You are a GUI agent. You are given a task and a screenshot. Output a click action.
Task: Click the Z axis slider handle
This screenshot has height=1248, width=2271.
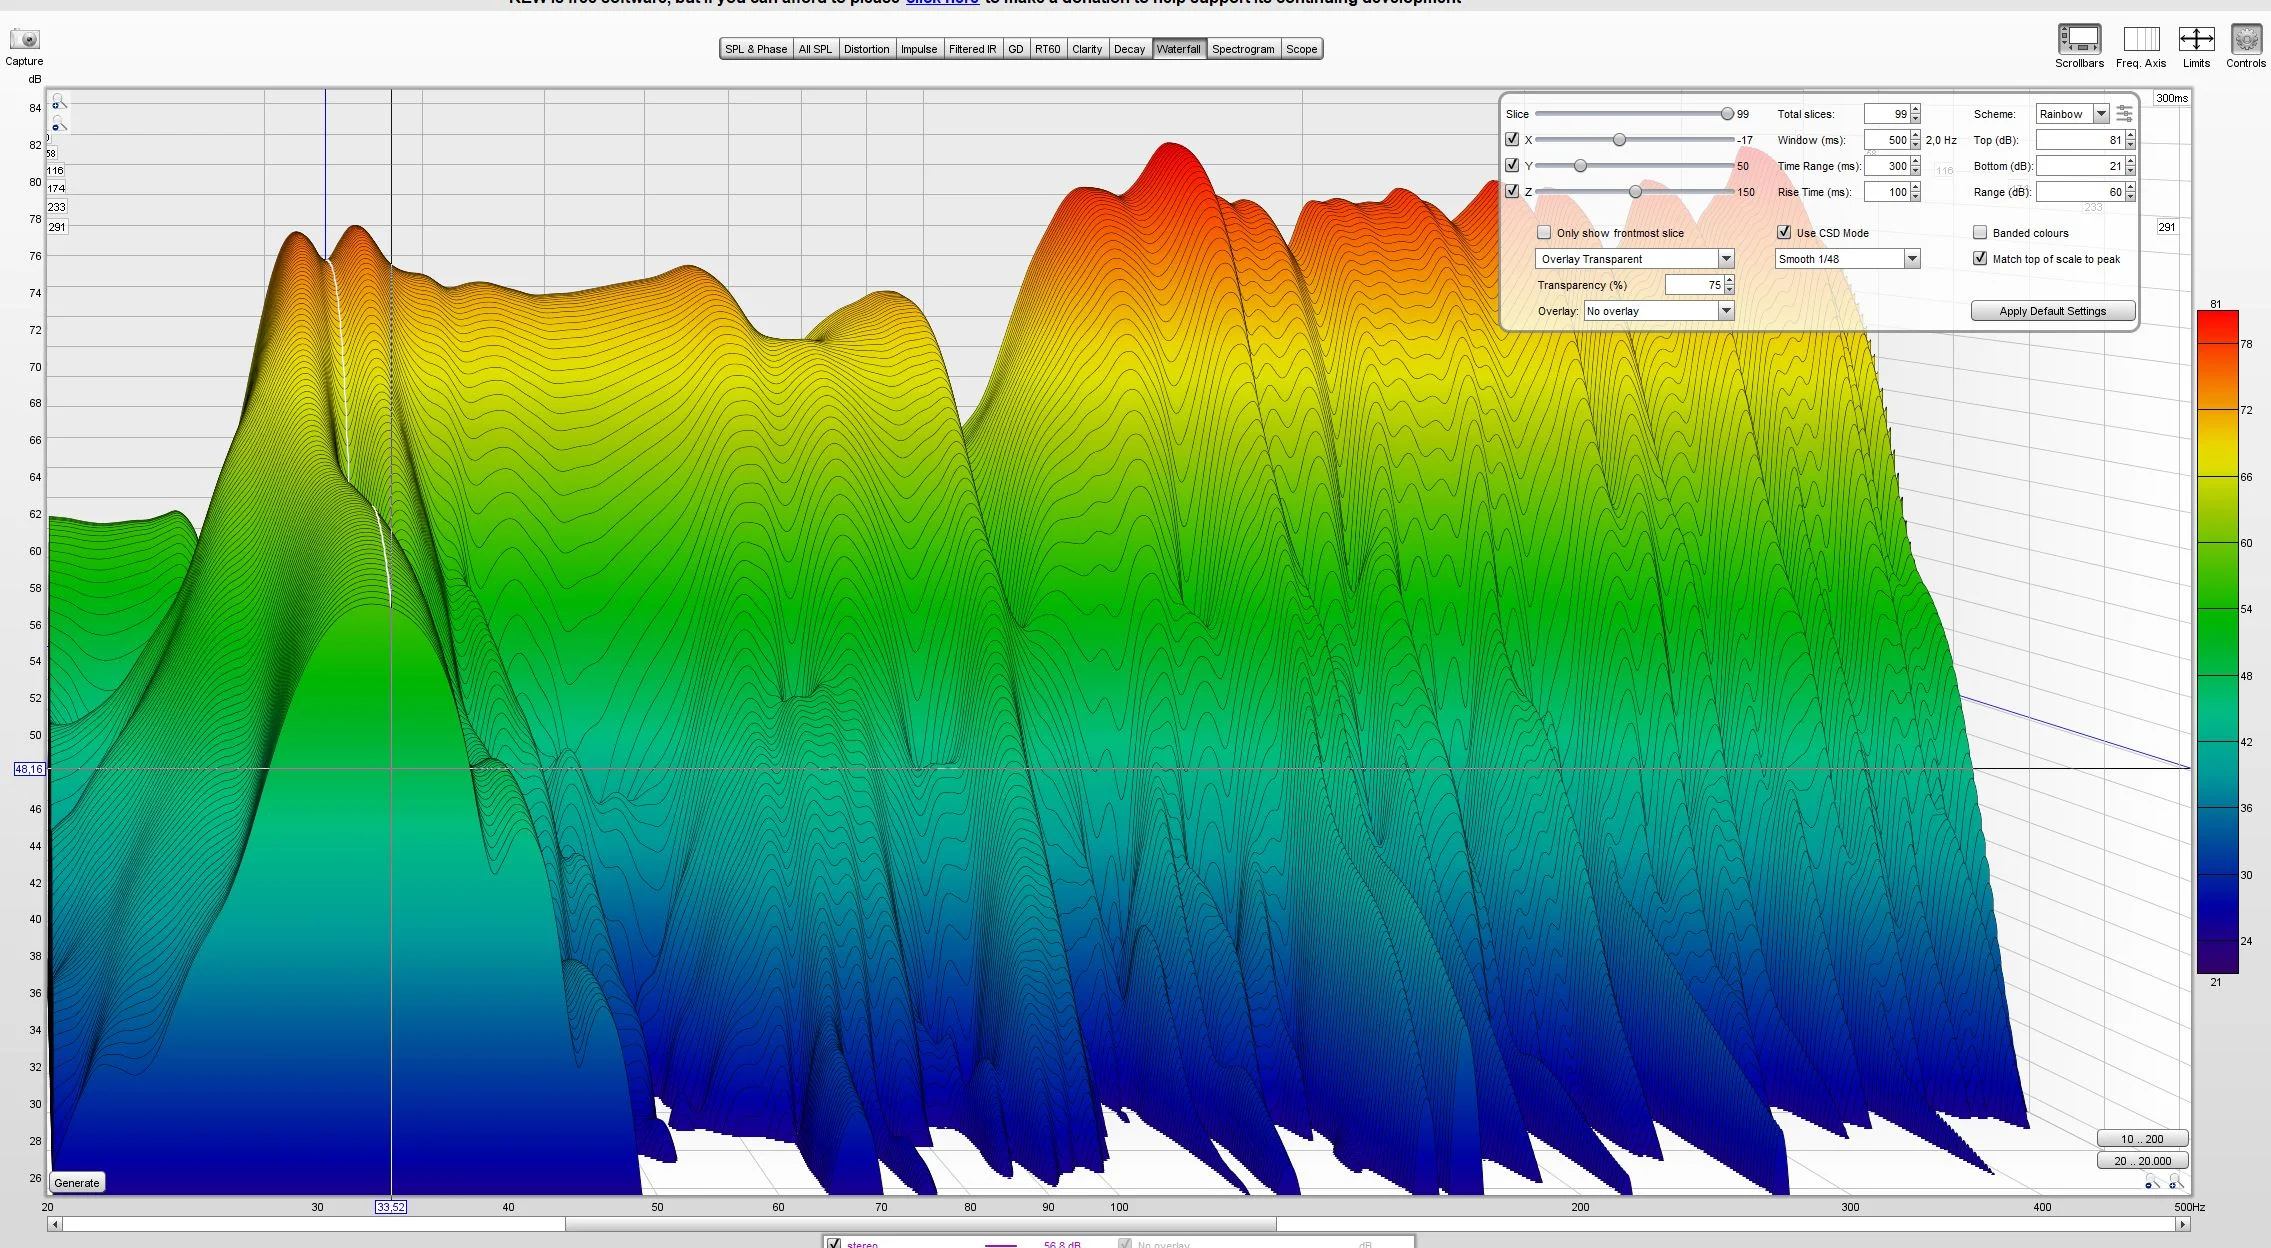pos(1635,192)
